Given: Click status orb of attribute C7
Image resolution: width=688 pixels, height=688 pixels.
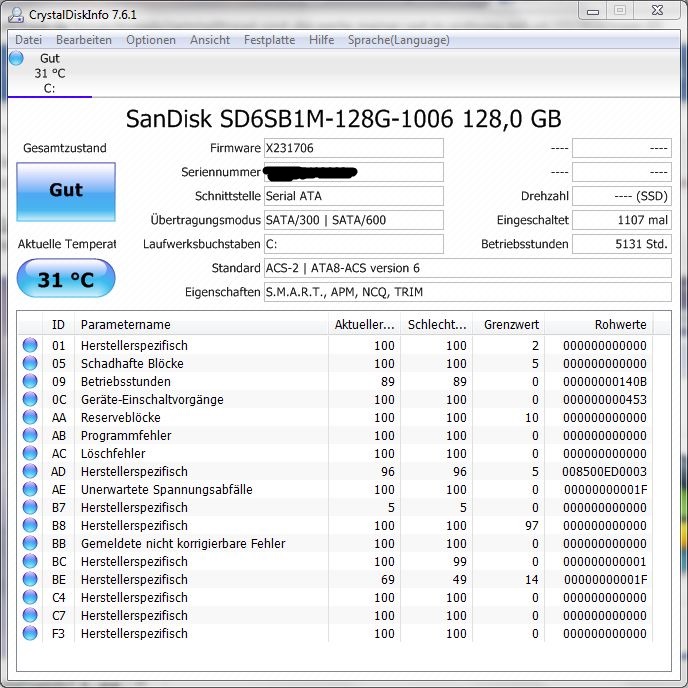Looking at the screenshot, I should pyautogui.click(x=30, y=615).
